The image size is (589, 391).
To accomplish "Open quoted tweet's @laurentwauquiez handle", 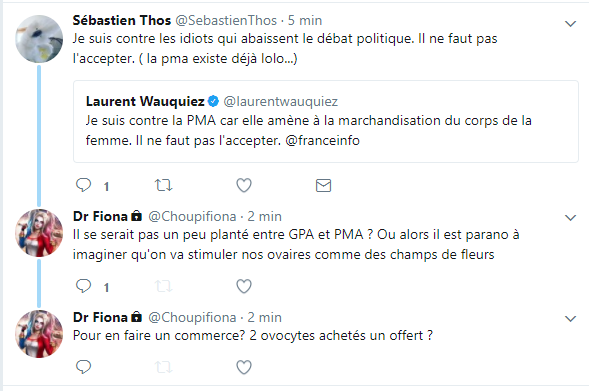I will tap(281, 101).
